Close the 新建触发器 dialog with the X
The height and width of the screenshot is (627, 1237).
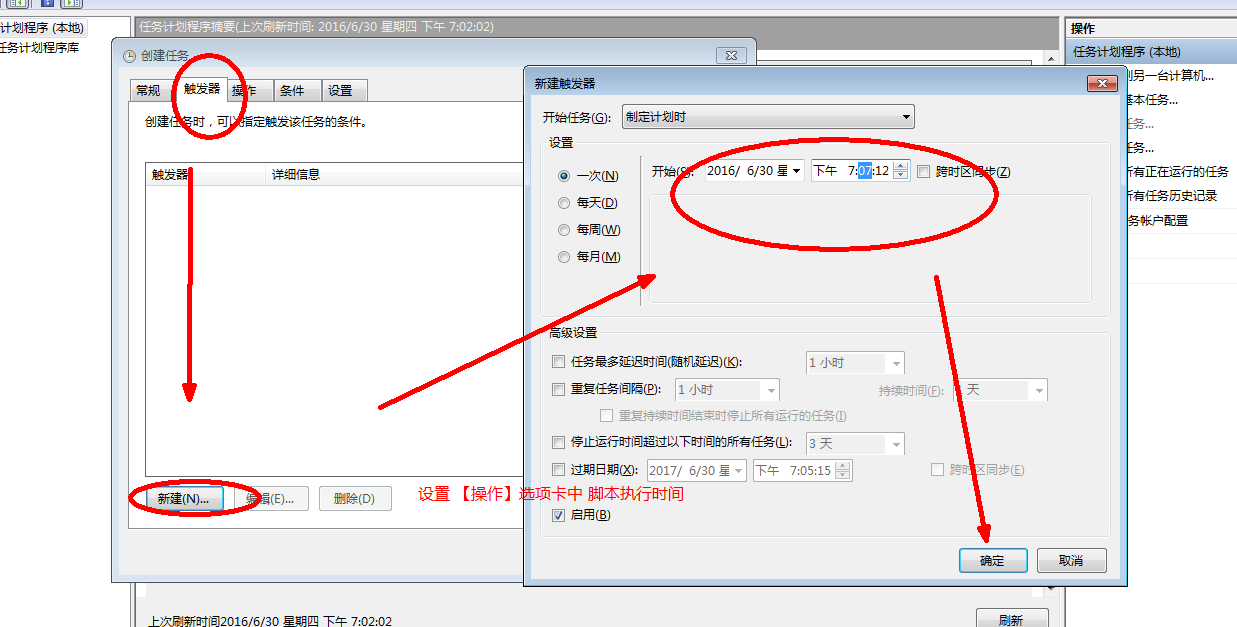[x=1101, y=83]
